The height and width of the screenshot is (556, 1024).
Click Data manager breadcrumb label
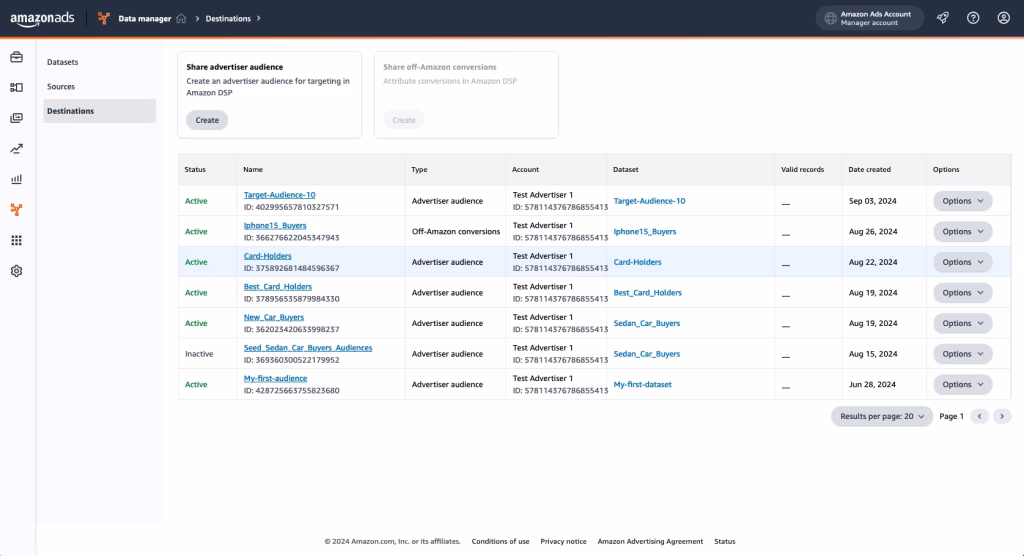(144, 18)
